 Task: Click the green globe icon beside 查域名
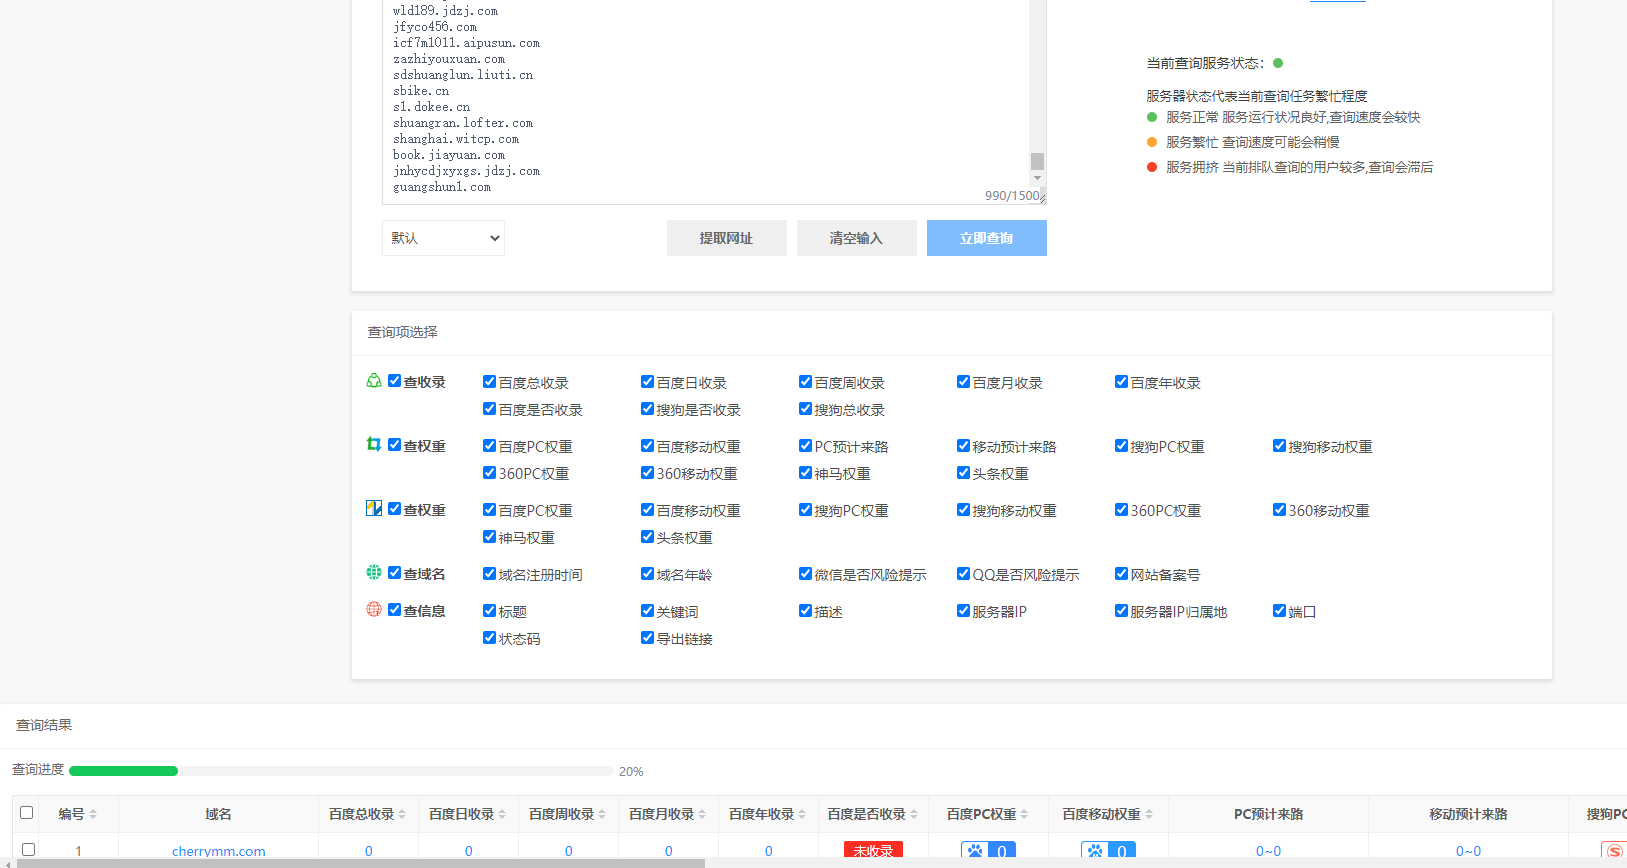tap(374, 572)
